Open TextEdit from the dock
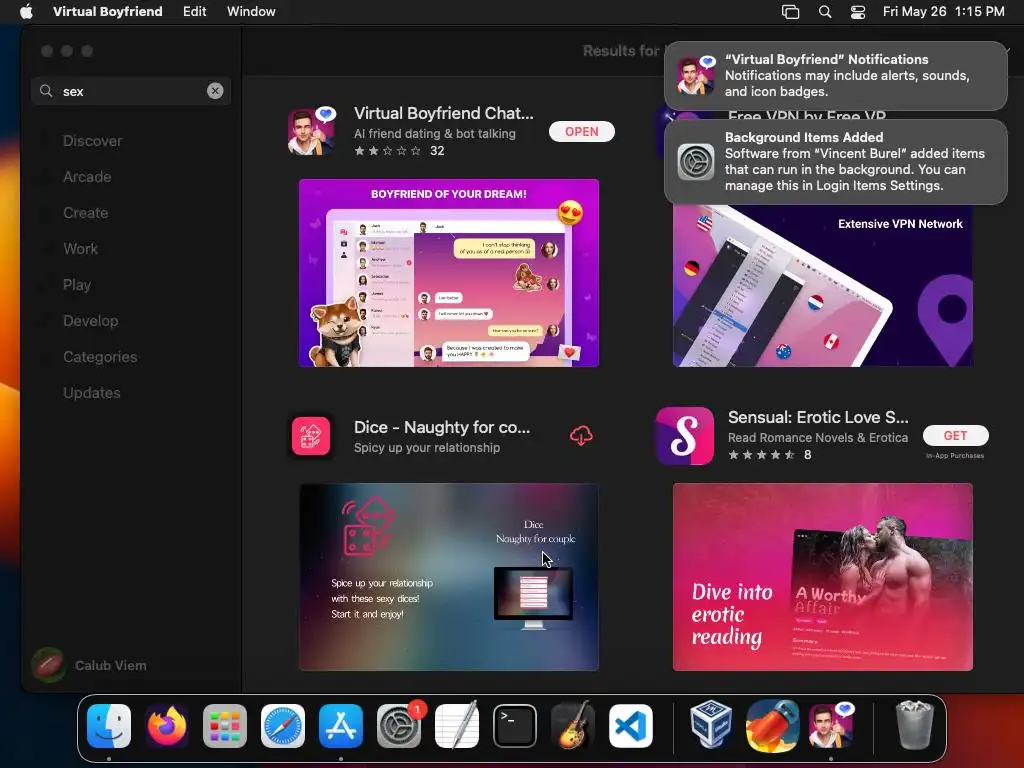The height and width of the screenshot is (768, 1024). coord(456,726)
